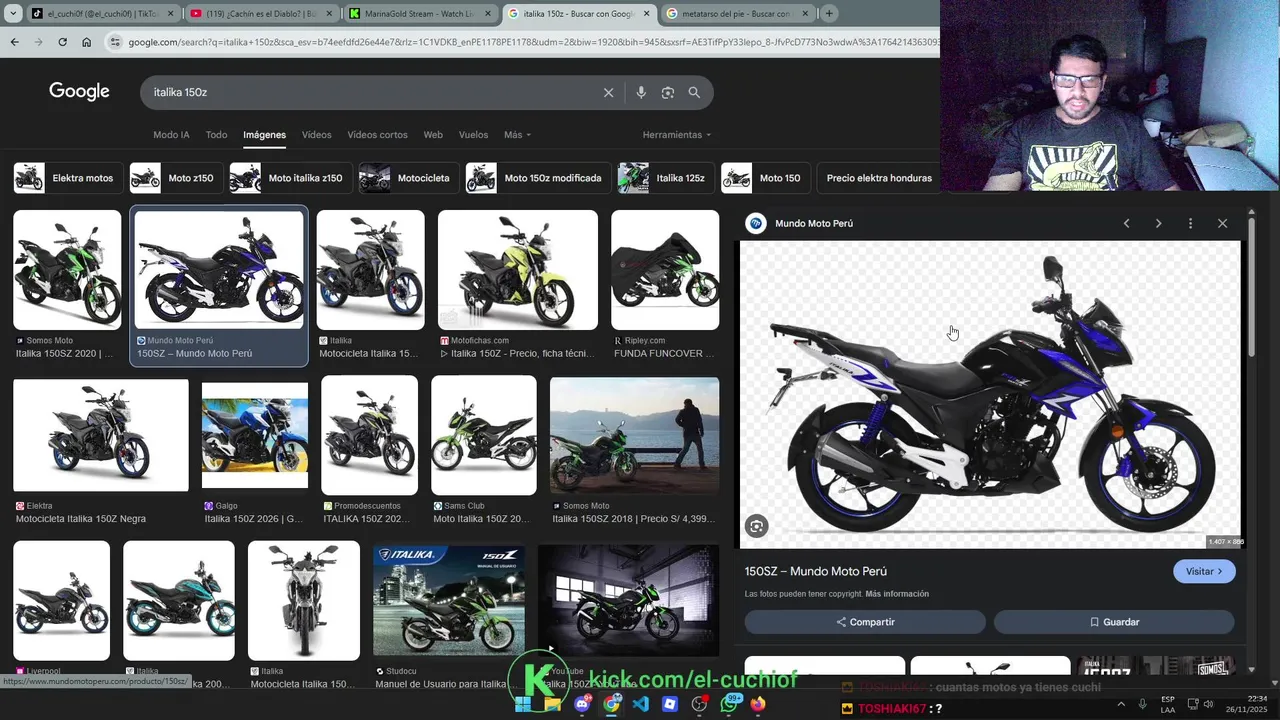
Task: Open Windows Start menu
Action: [523, 704]
